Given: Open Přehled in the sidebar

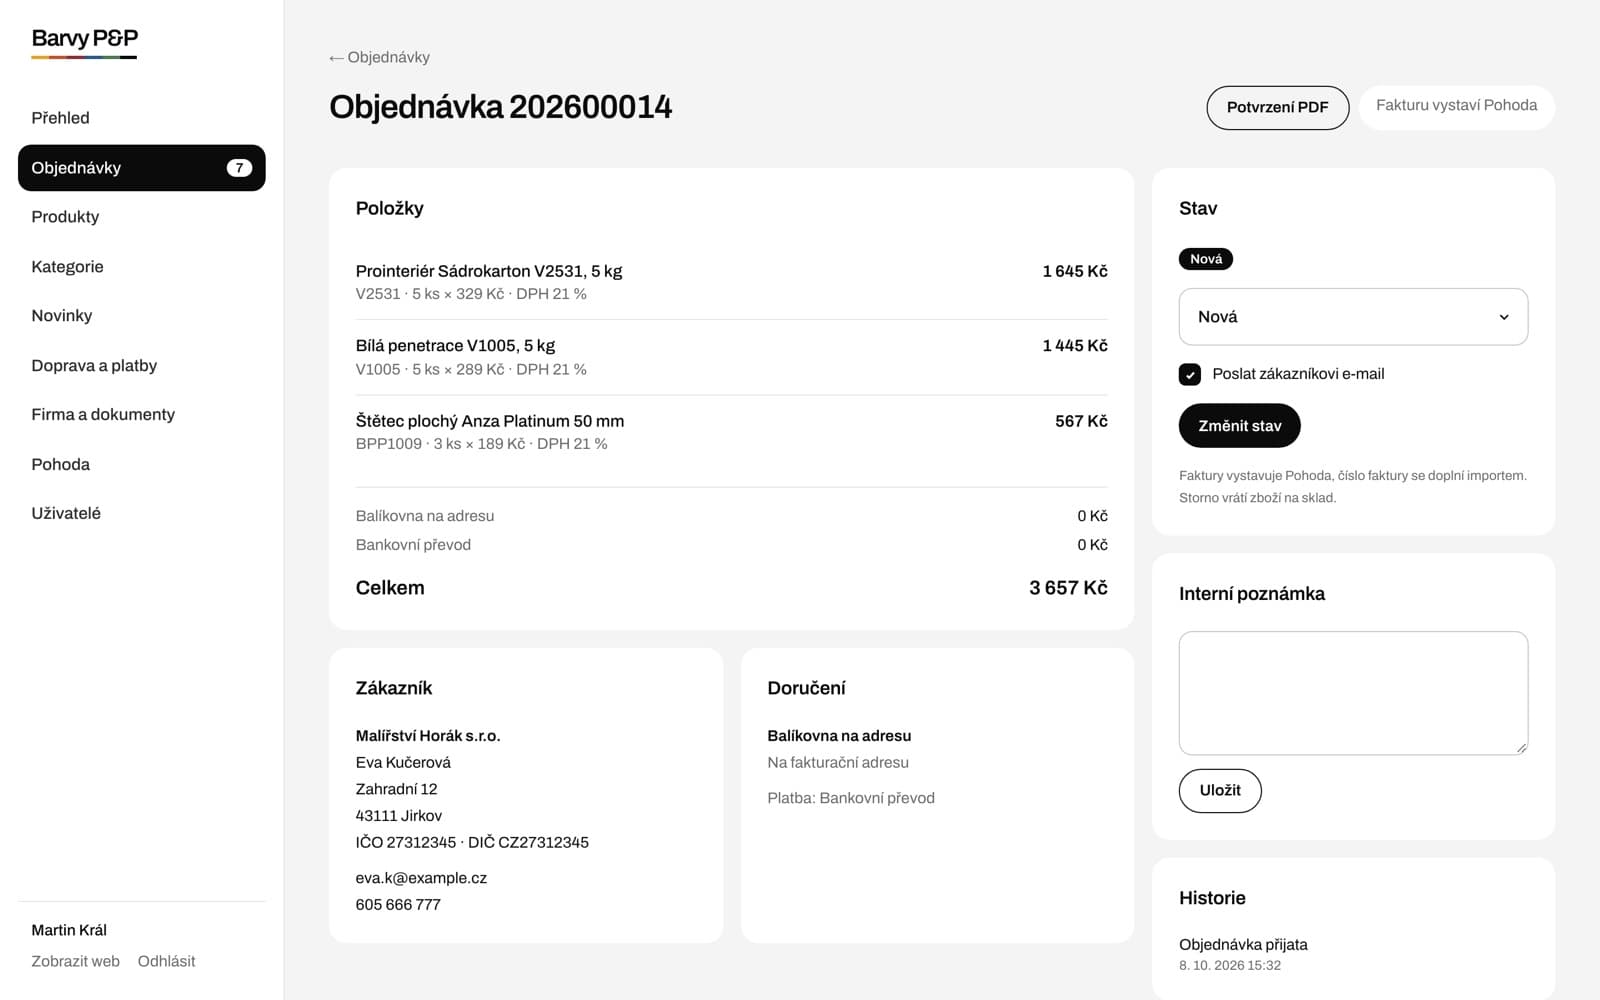Looking at the screenshot, I should (60, 118).
